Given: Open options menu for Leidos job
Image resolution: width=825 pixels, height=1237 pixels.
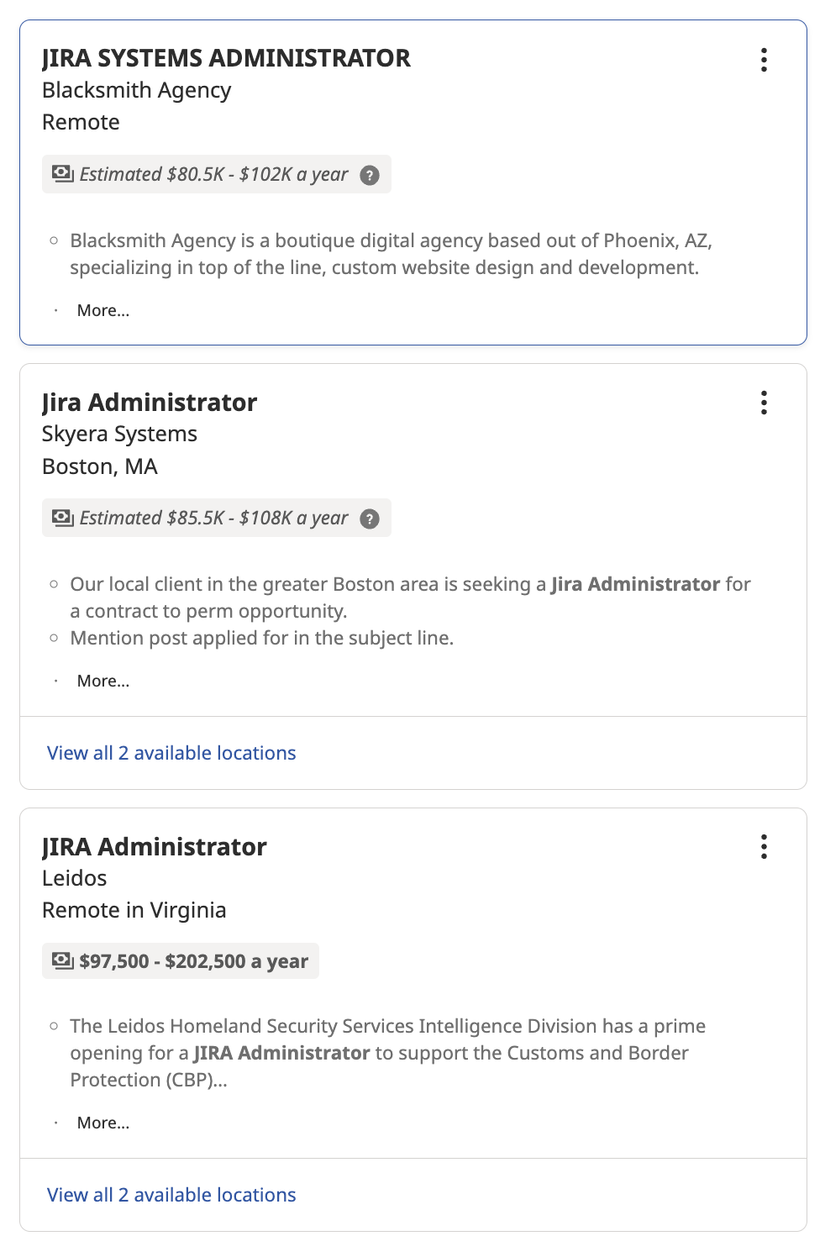Looking at the screenshot, I should [764, 847].
